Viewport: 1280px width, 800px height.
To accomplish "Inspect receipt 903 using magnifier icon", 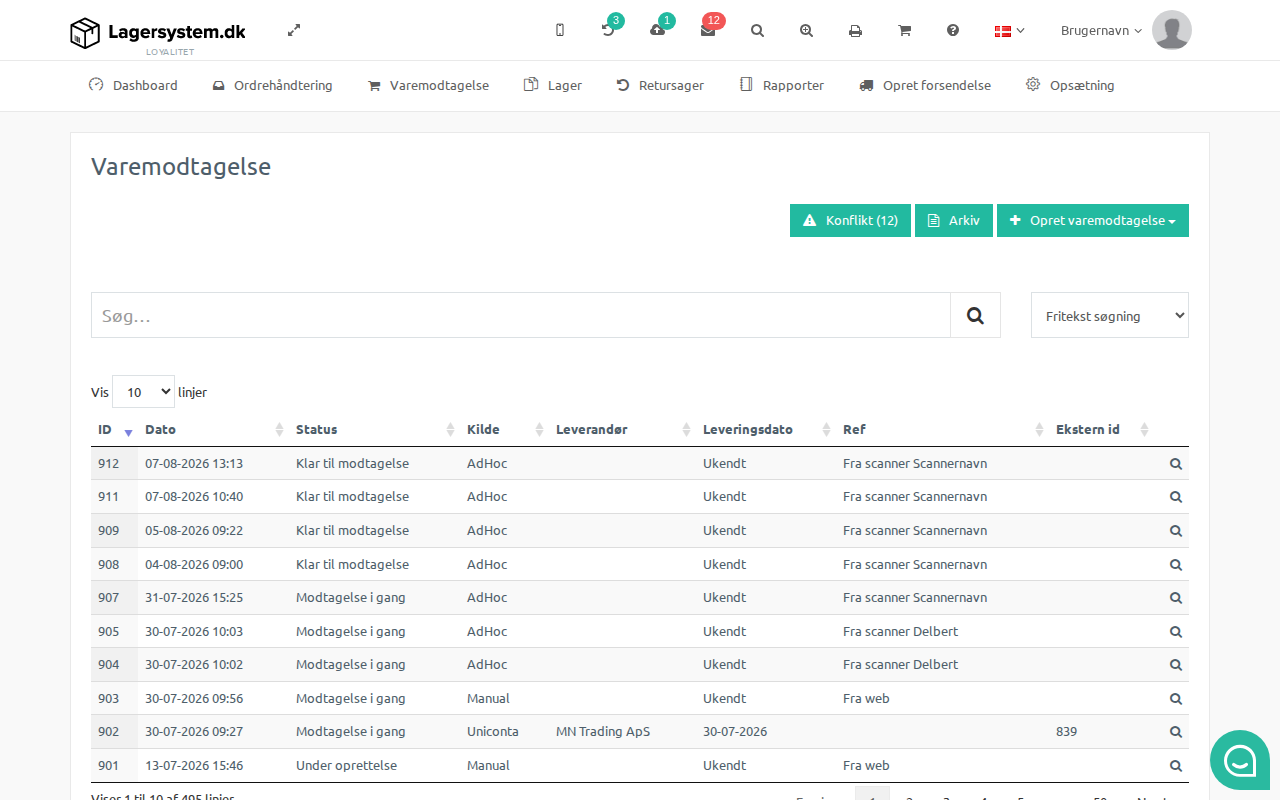I will pyautogui.click(x=1176, y=699).
